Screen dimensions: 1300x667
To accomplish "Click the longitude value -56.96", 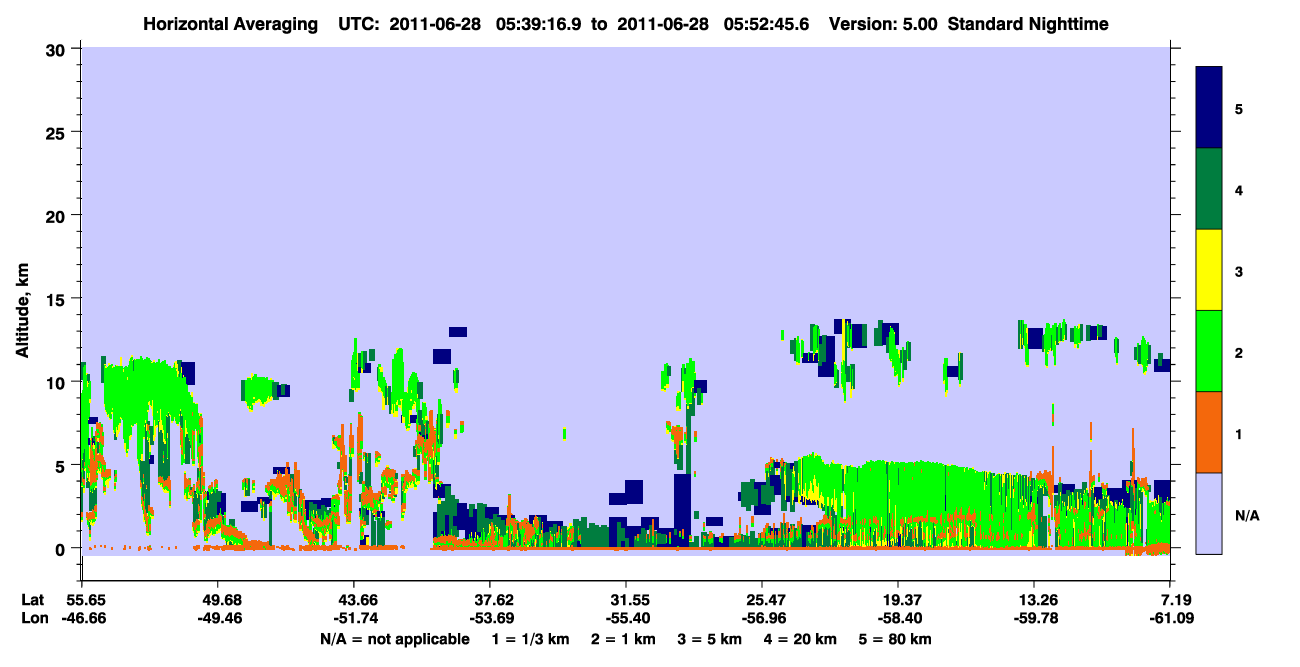I will click(762, 618).
